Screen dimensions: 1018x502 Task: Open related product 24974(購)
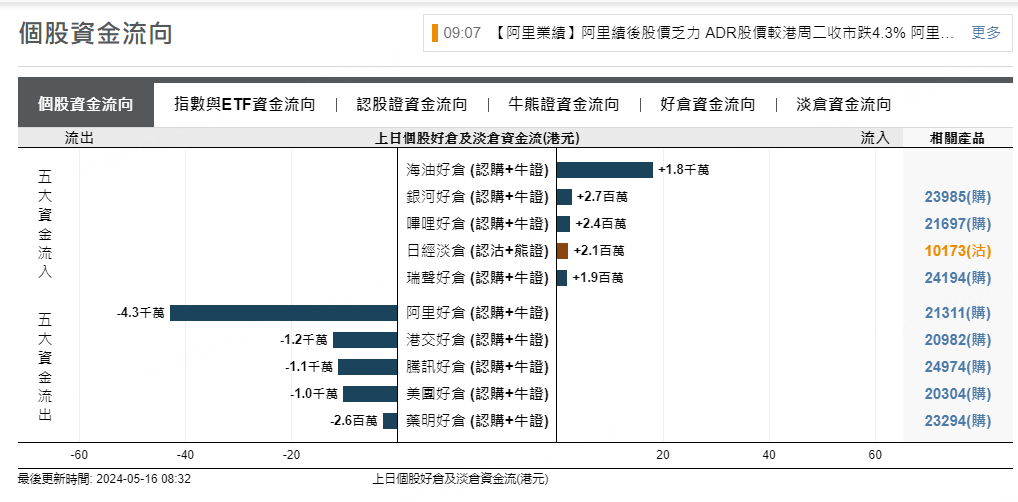pos(958,367)
